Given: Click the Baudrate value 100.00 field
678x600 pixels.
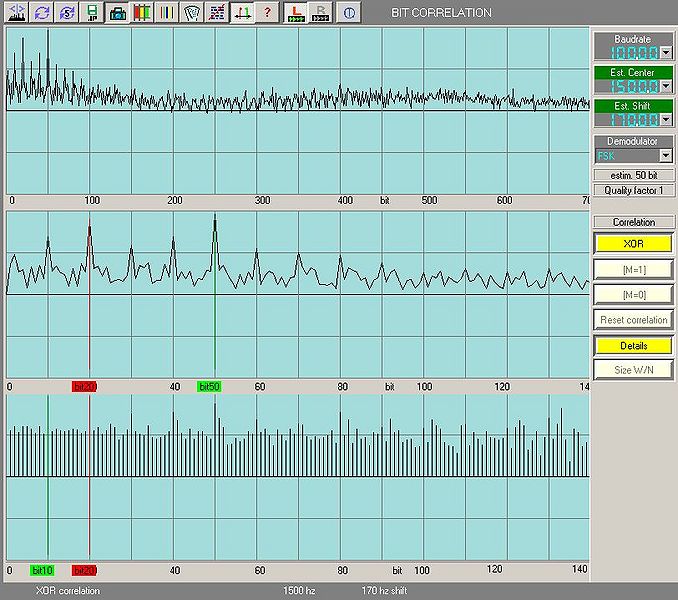Looking at the screenshot, I should coord(628,53).
